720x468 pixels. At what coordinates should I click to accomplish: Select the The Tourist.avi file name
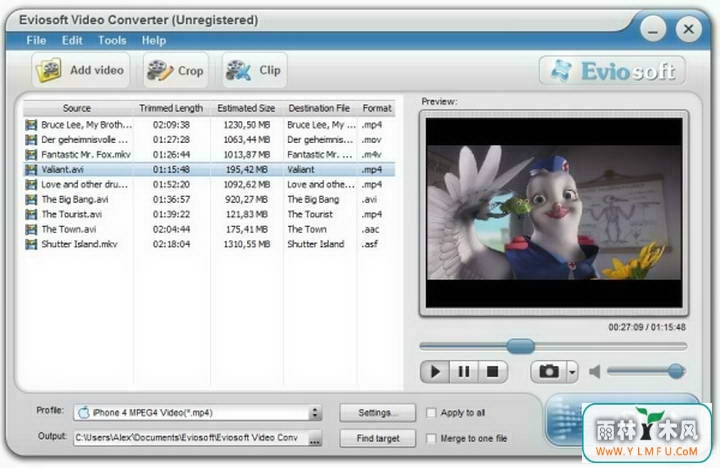tap(72, 214)
